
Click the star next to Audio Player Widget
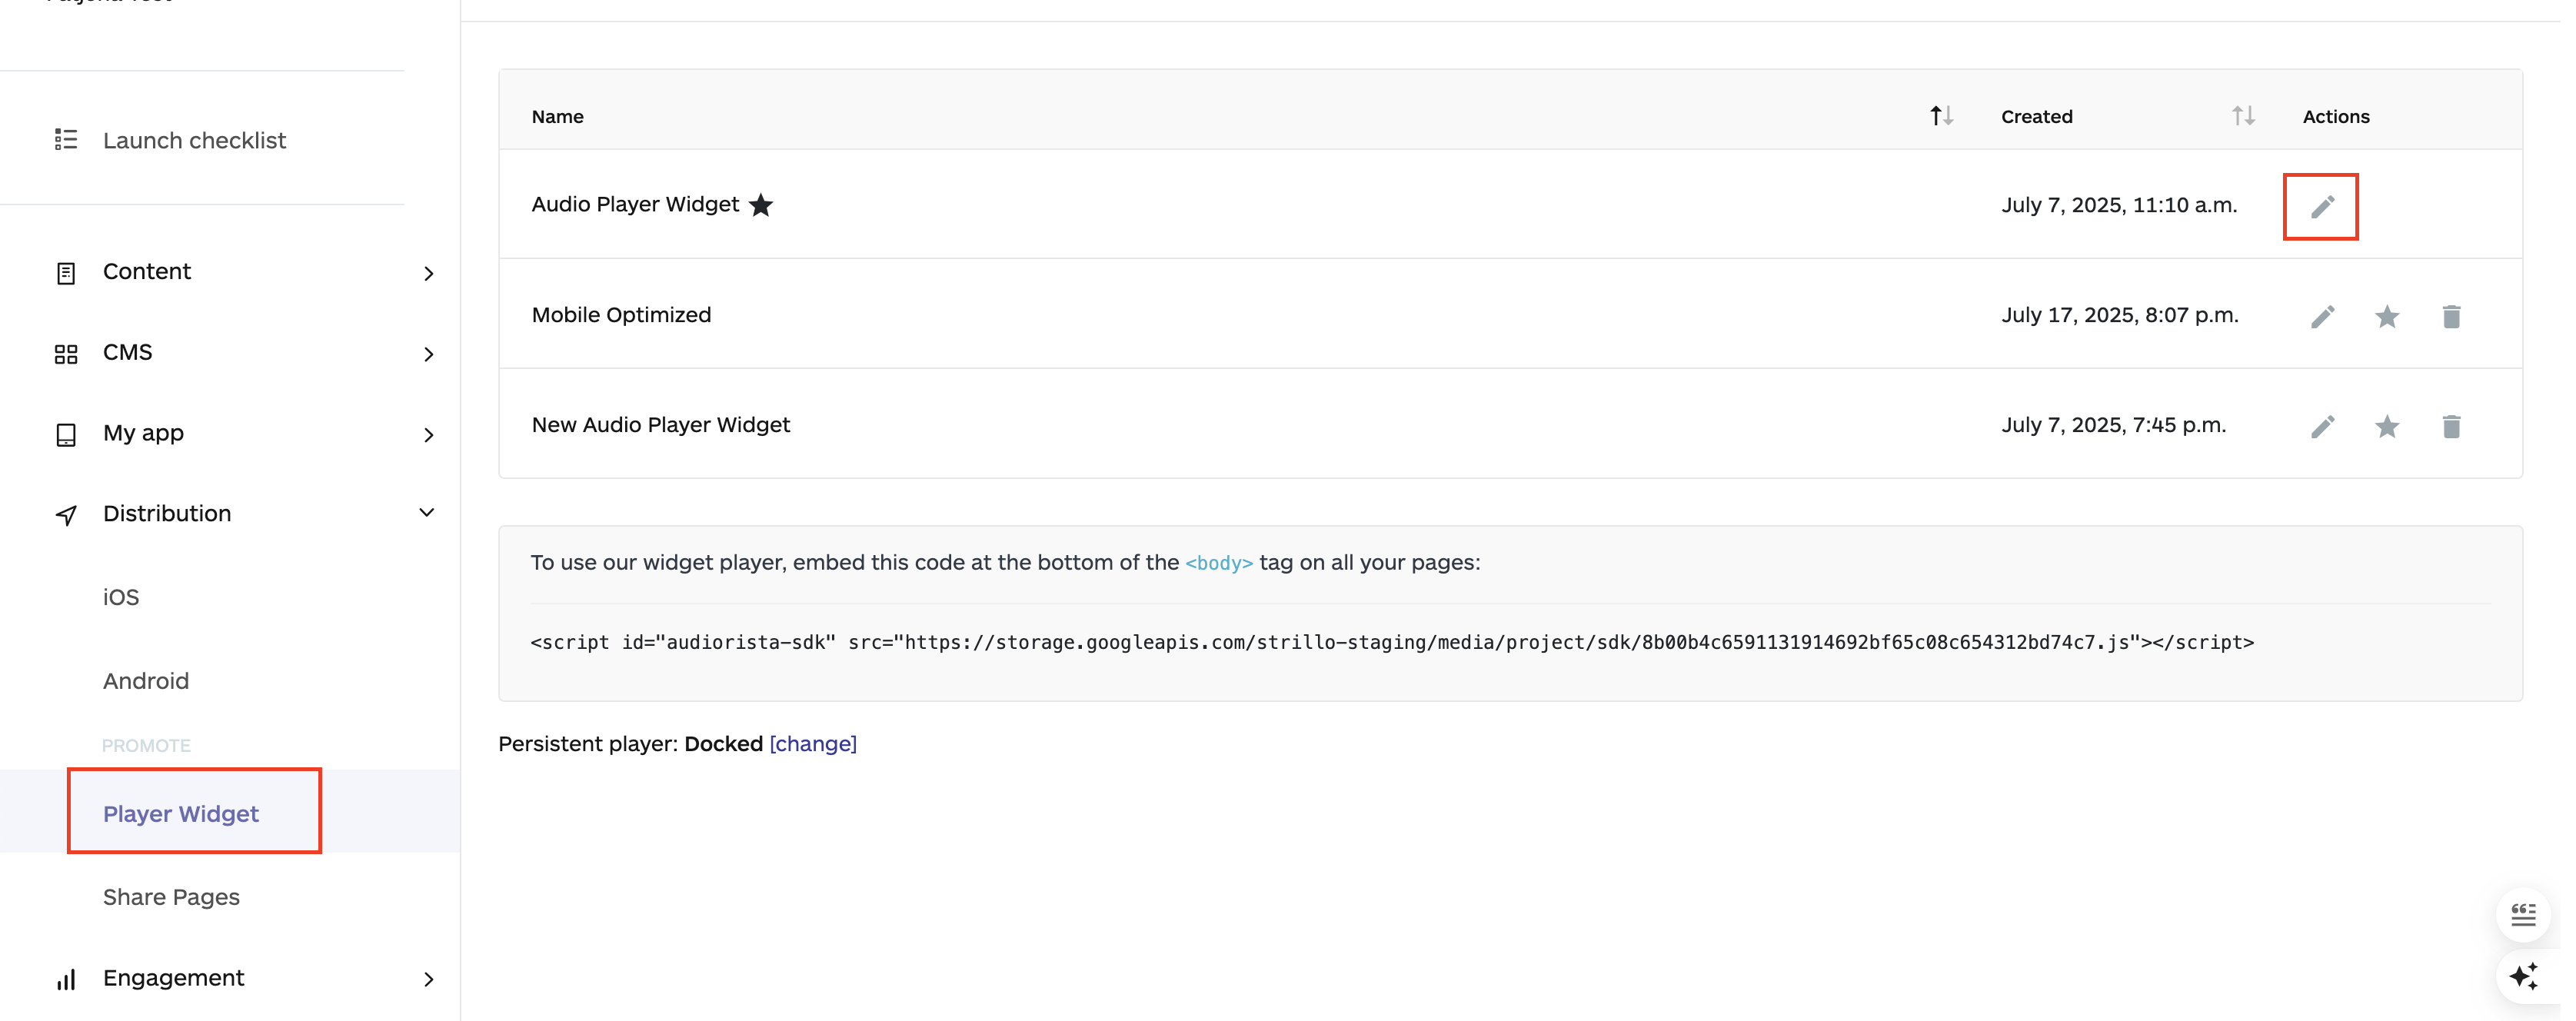[762, 205]
